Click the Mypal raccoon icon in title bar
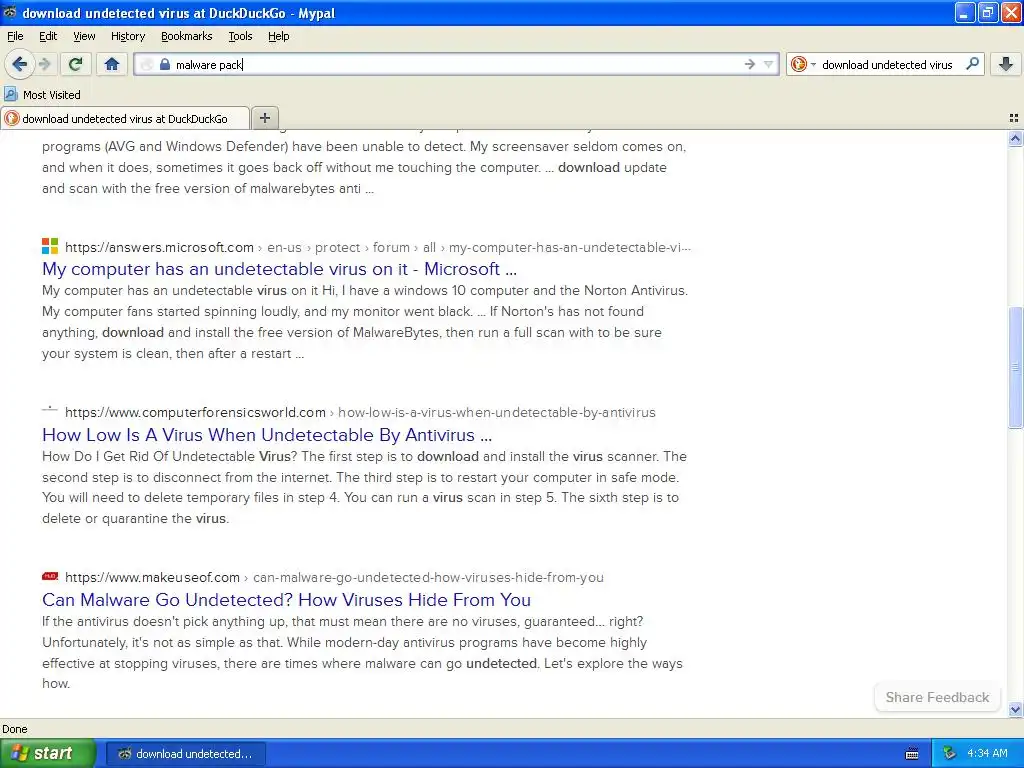Screen dimensions: 1024x768 (10, 12)
